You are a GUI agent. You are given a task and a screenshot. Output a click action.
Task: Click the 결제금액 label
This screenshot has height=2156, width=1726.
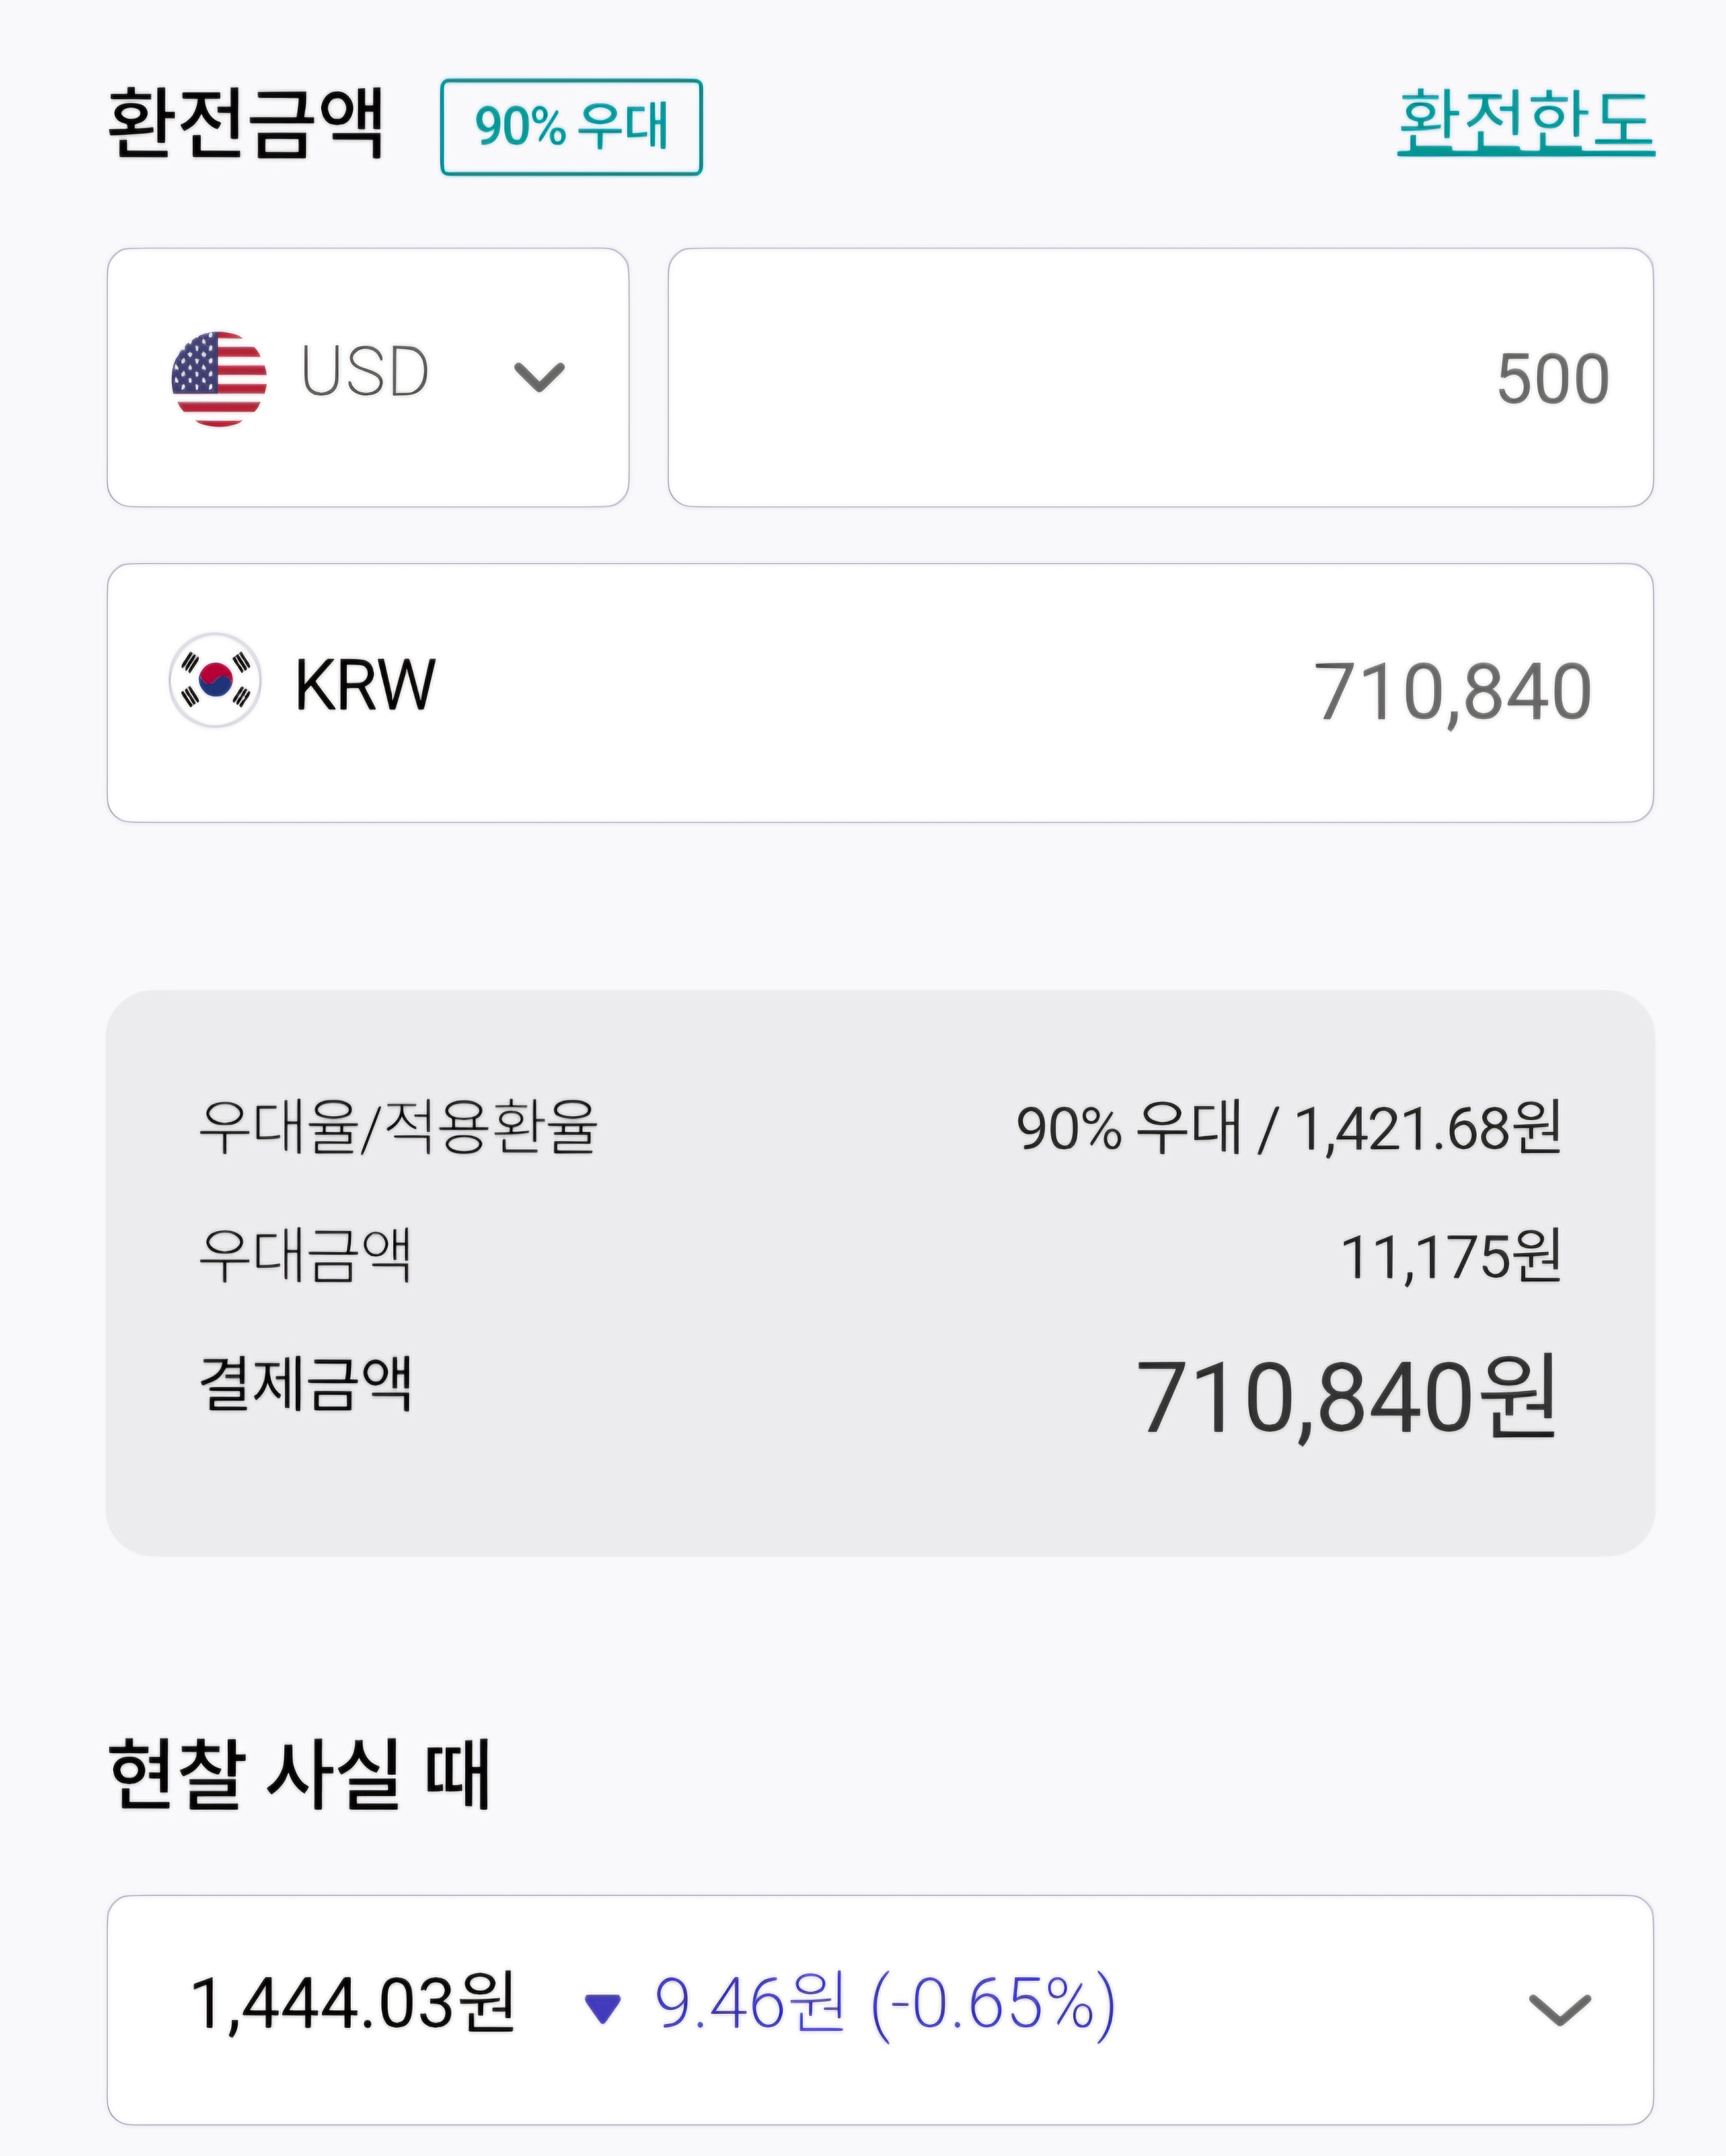[x=305, y=1385]
